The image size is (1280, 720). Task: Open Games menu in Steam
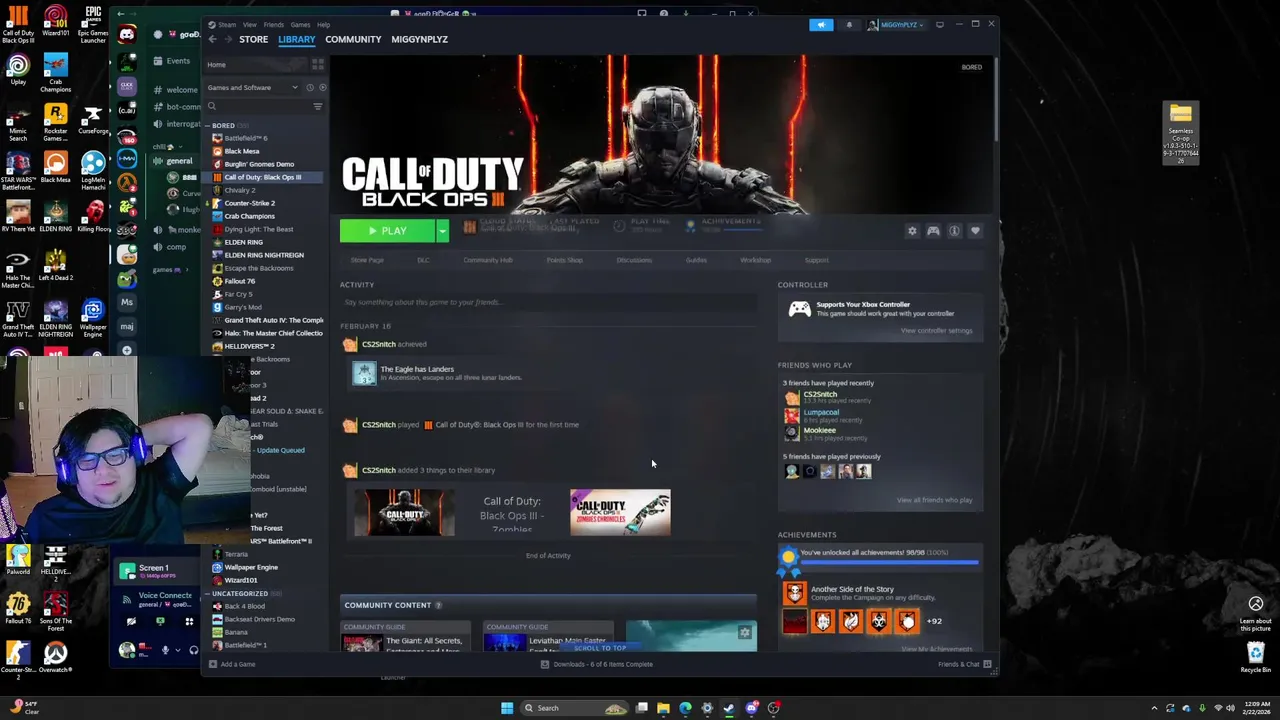tap(300, 24)
